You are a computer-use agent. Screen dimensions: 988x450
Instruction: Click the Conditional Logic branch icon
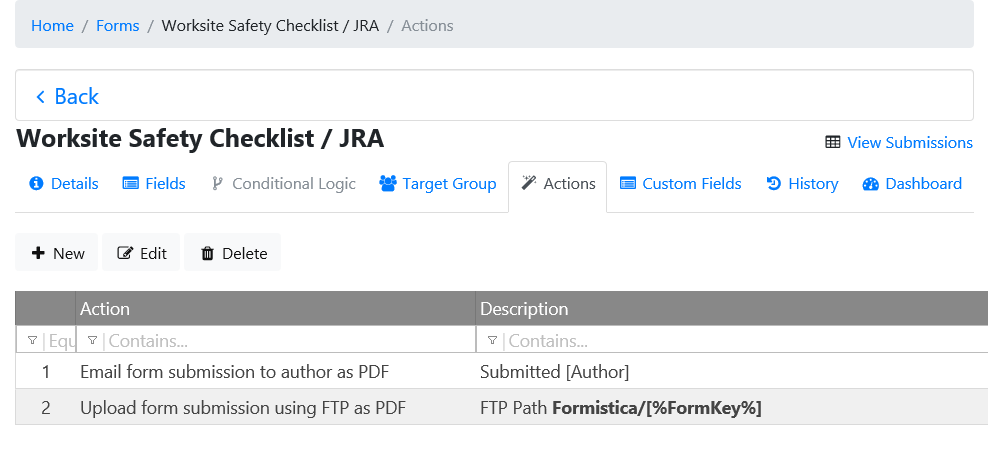click(217, 184)
